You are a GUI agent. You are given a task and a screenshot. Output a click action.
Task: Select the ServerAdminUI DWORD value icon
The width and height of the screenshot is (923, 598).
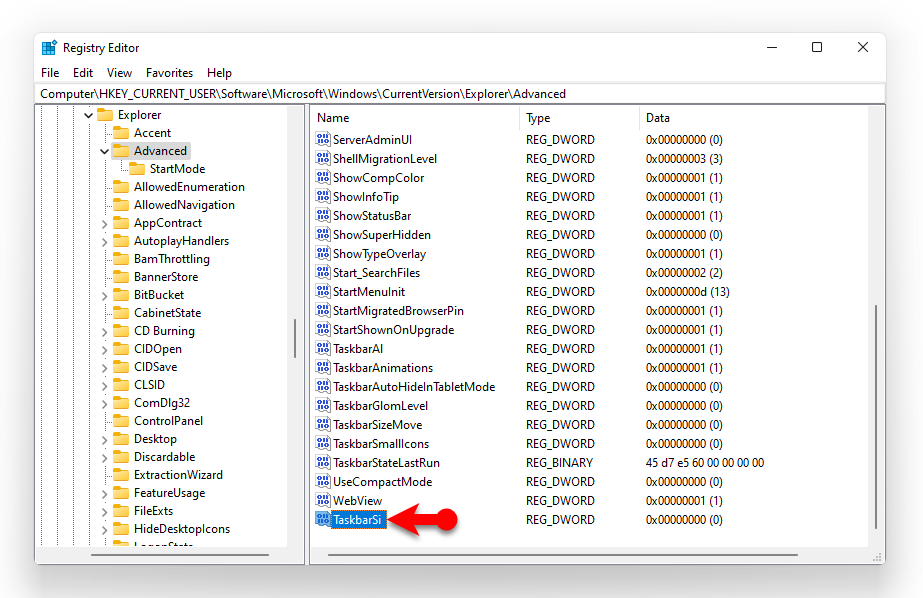323,139
